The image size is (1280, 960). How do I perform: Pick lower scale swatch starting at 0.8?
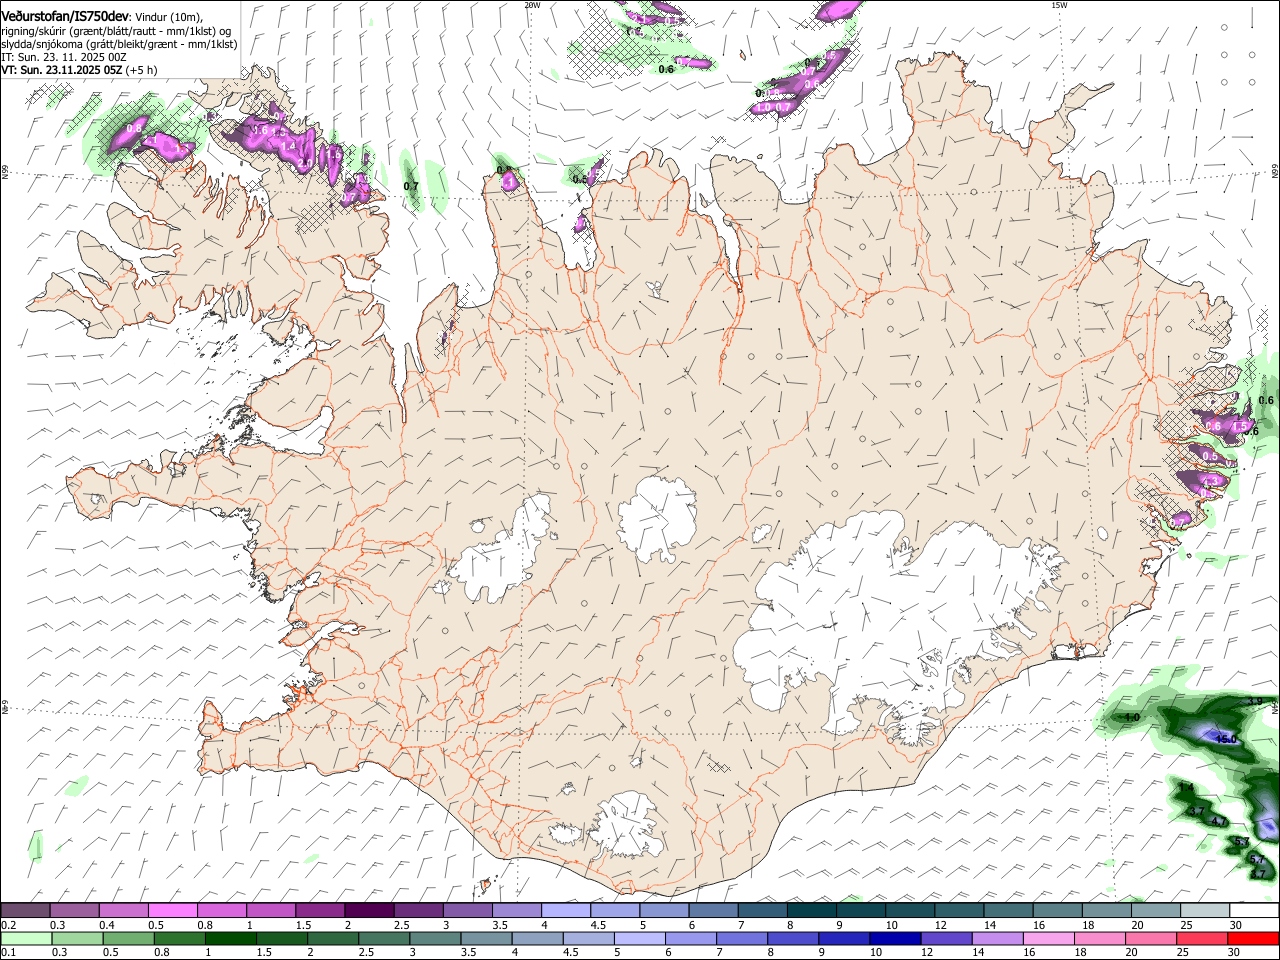179,938
